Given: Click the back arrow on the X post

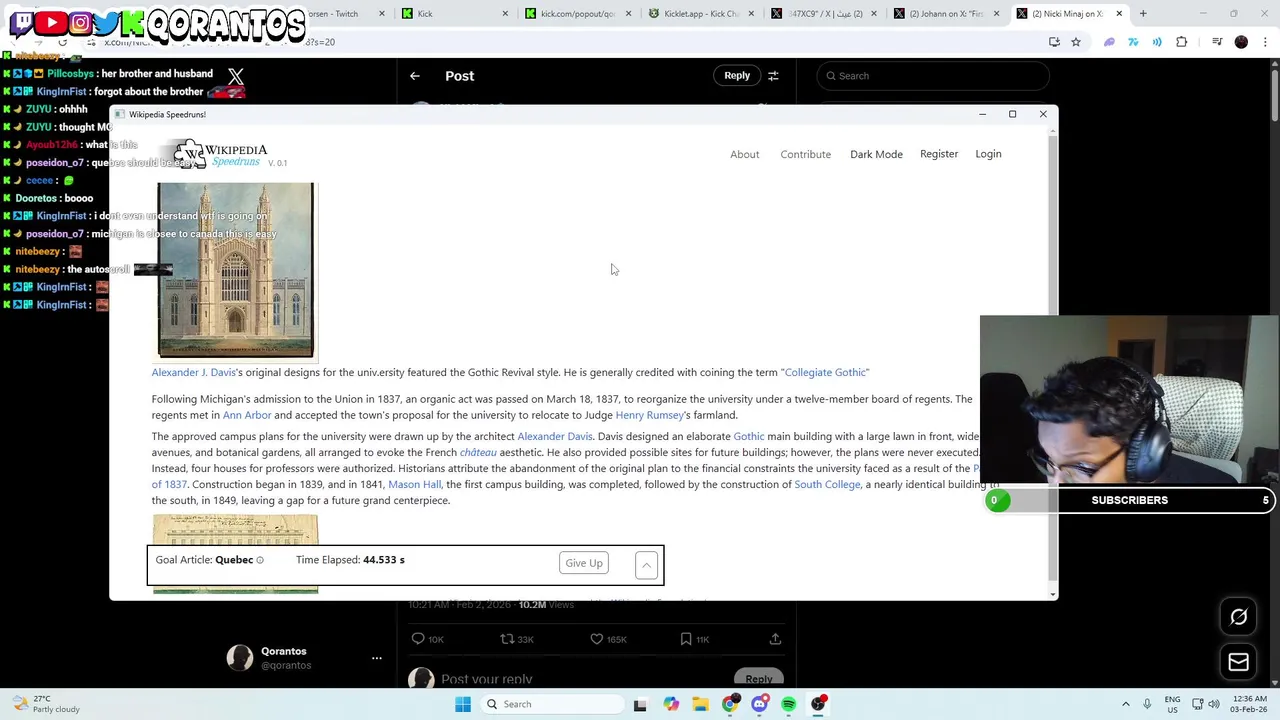Looking at the screenshot, I should point(415,76).
